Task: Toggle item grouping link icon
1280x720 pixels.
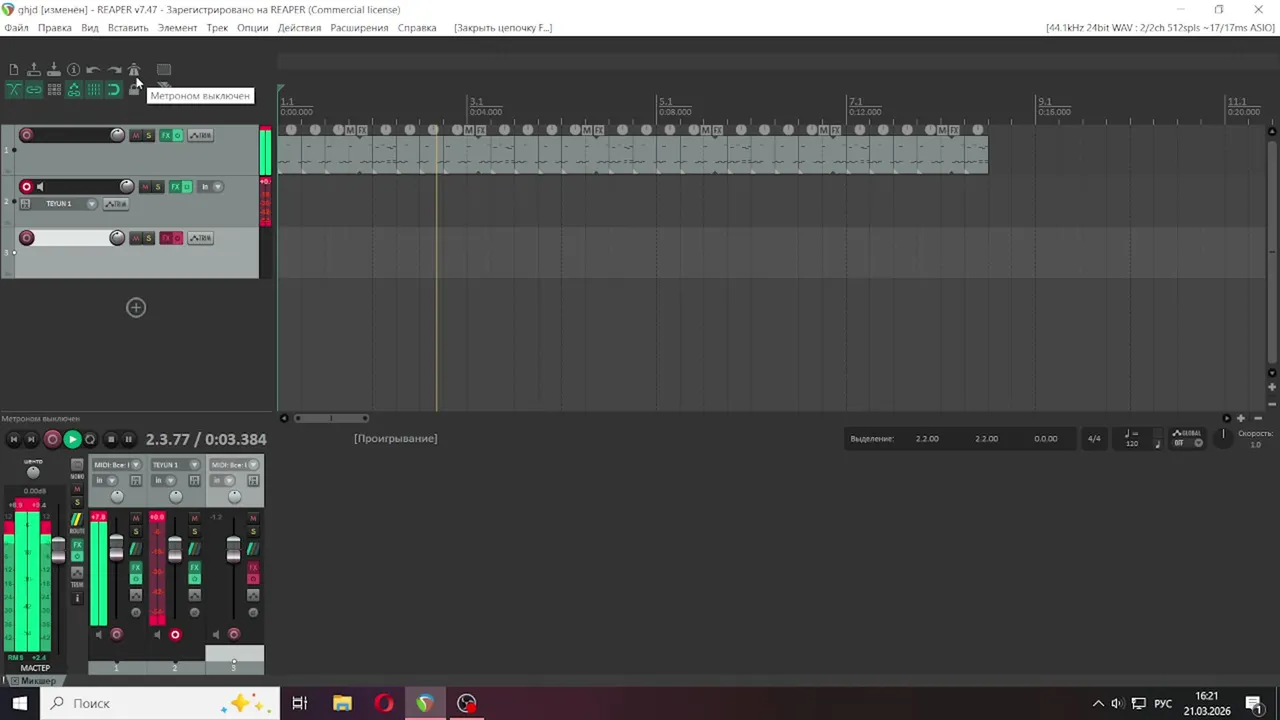Action: [34, 89]
